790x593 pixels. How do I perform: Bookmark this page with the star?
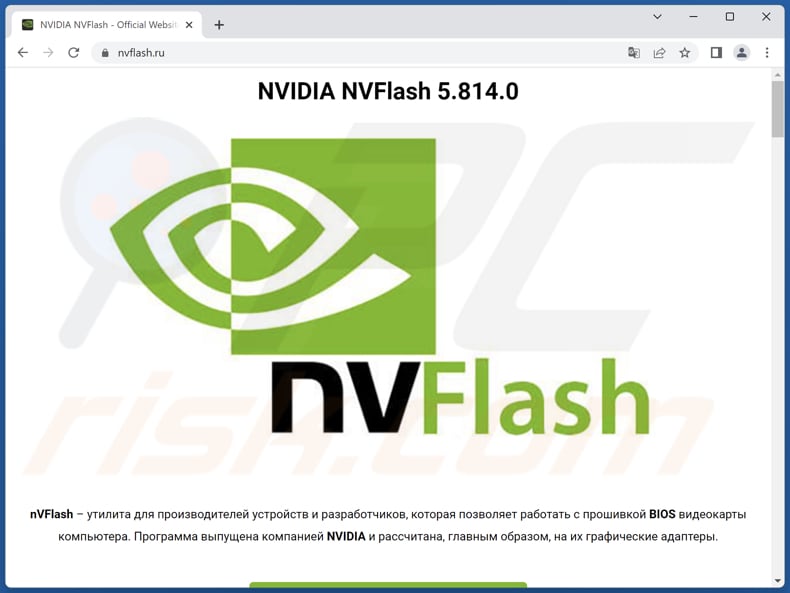(x=685, y=52)
